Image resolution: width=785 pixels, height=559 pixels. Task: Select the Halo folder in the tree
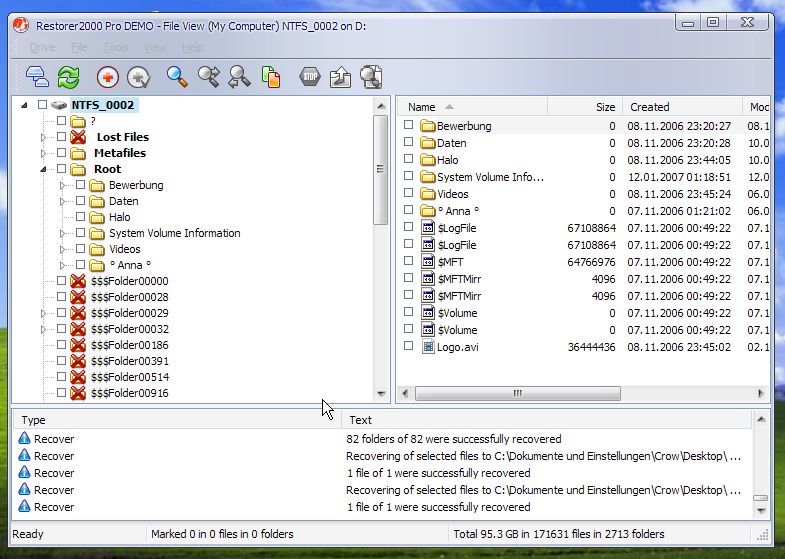point(120,217)
